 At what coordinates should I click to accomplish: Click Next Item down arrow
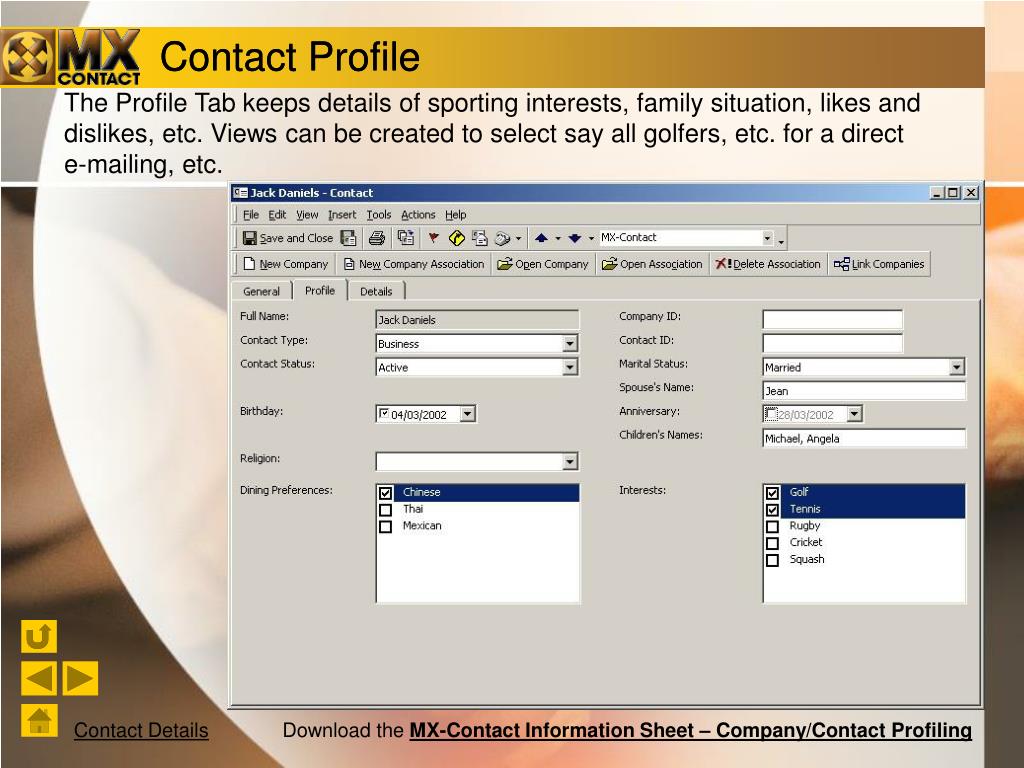575,238
